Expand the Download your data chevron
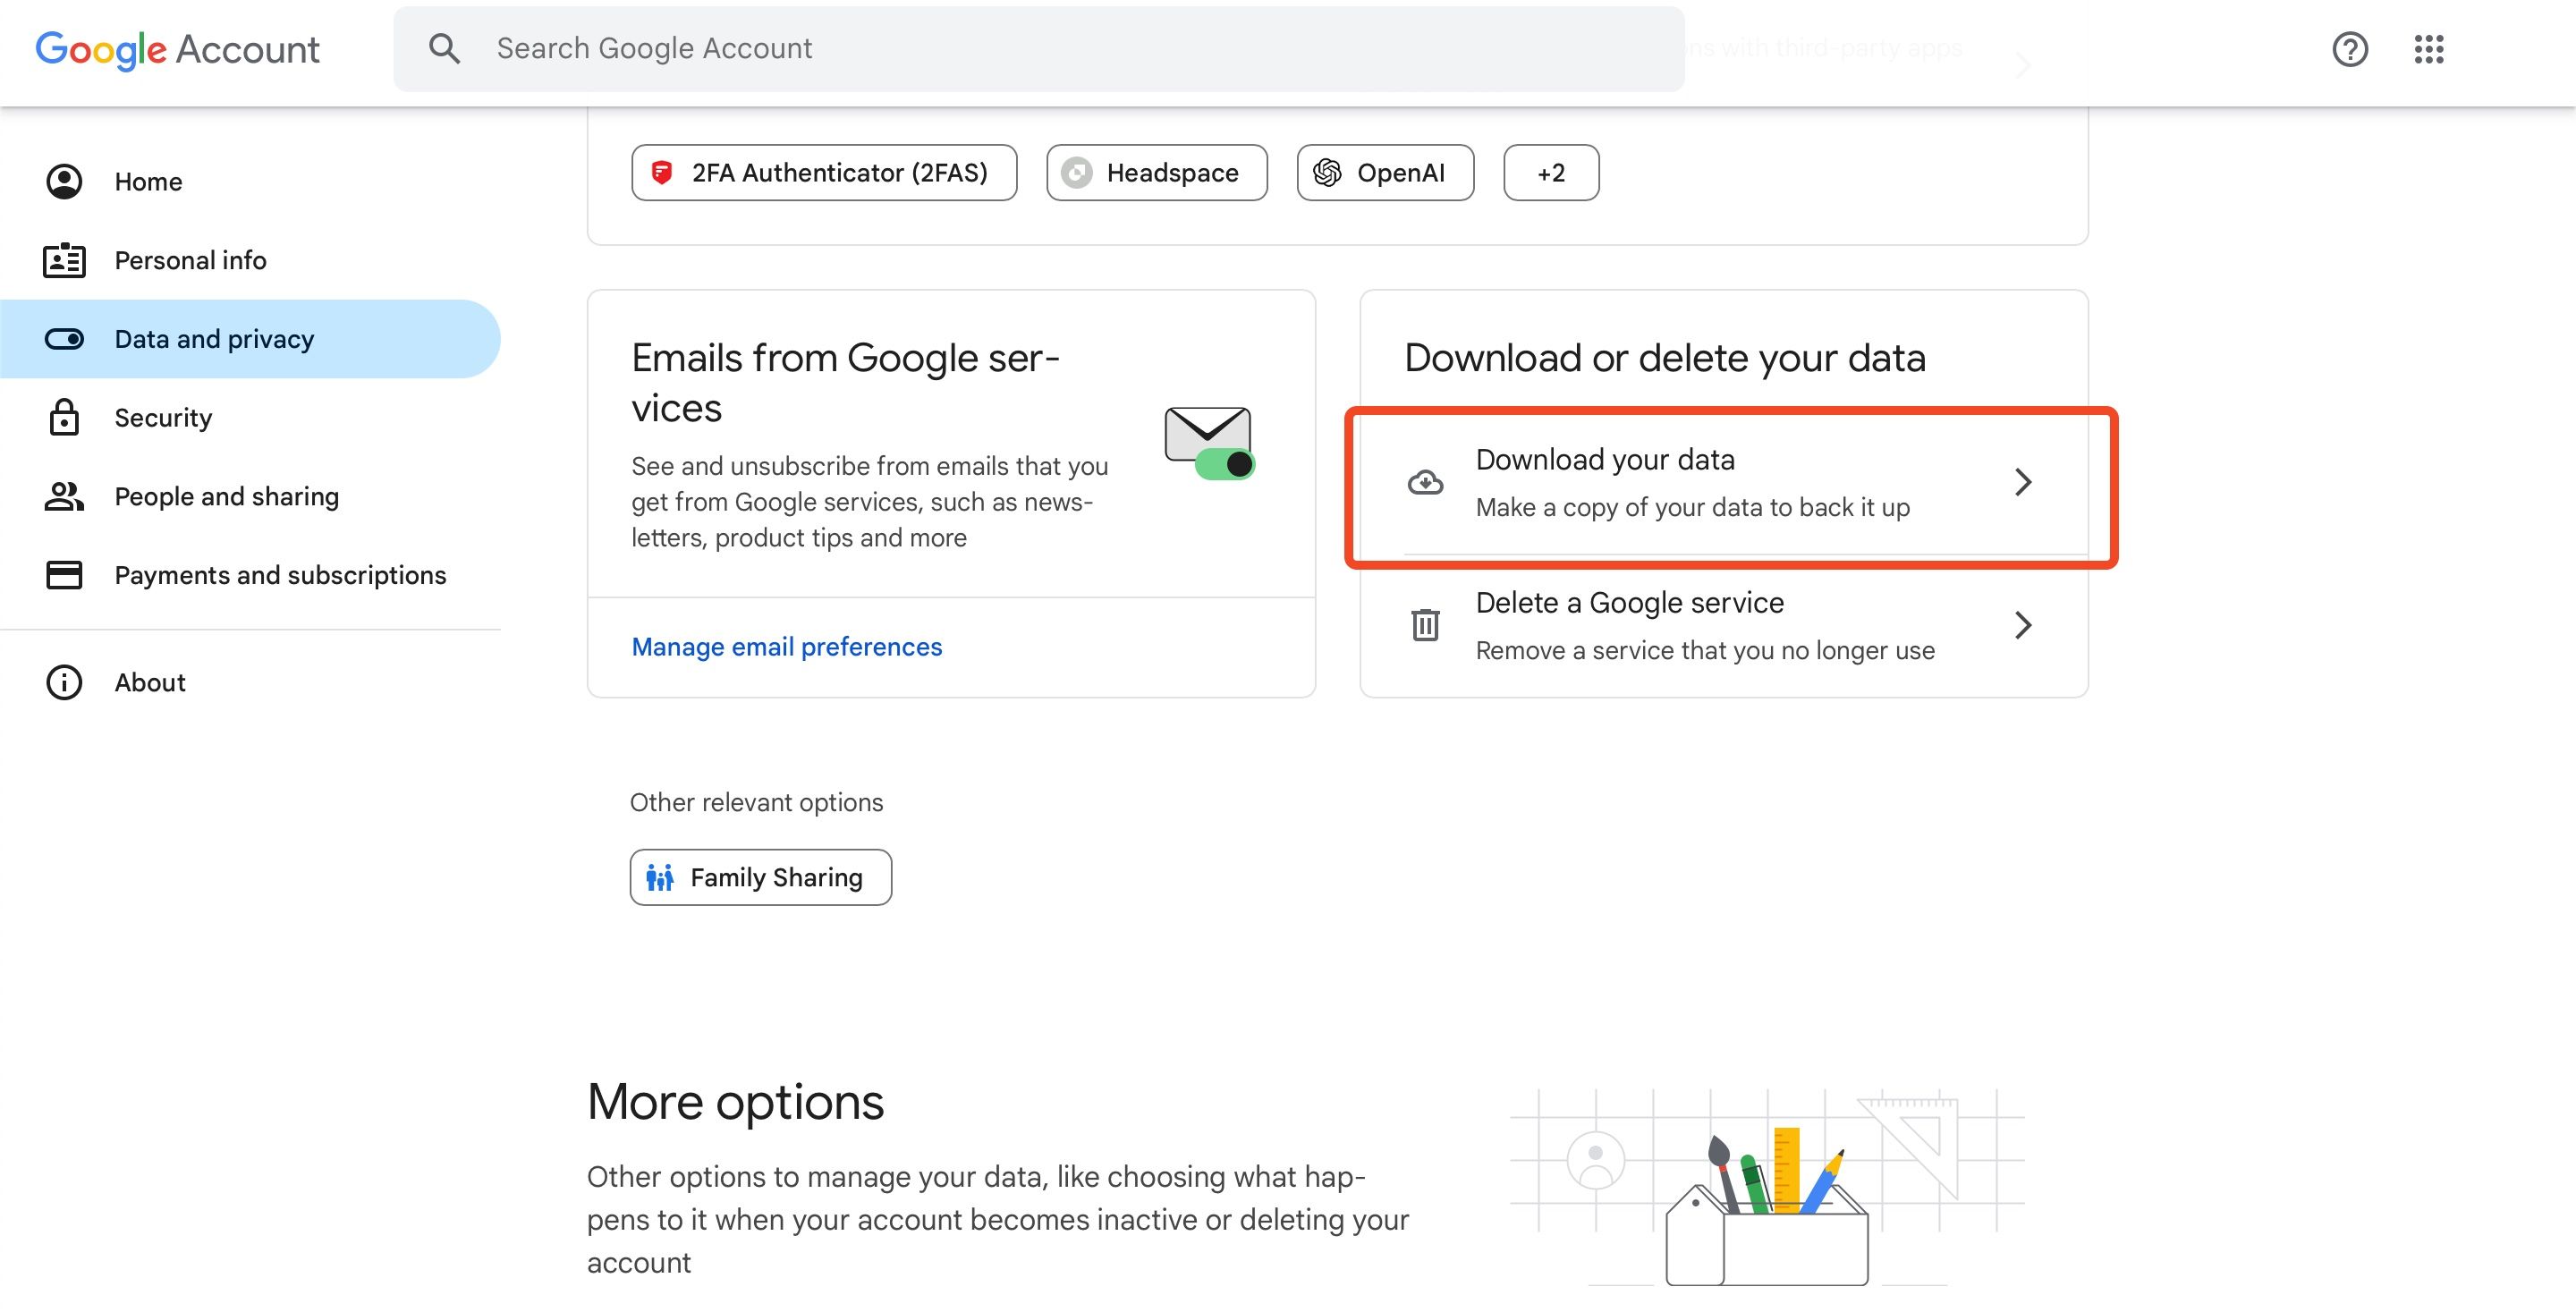The width and height of the screenshot is (2576, 1312). (x=2024, y=482)
